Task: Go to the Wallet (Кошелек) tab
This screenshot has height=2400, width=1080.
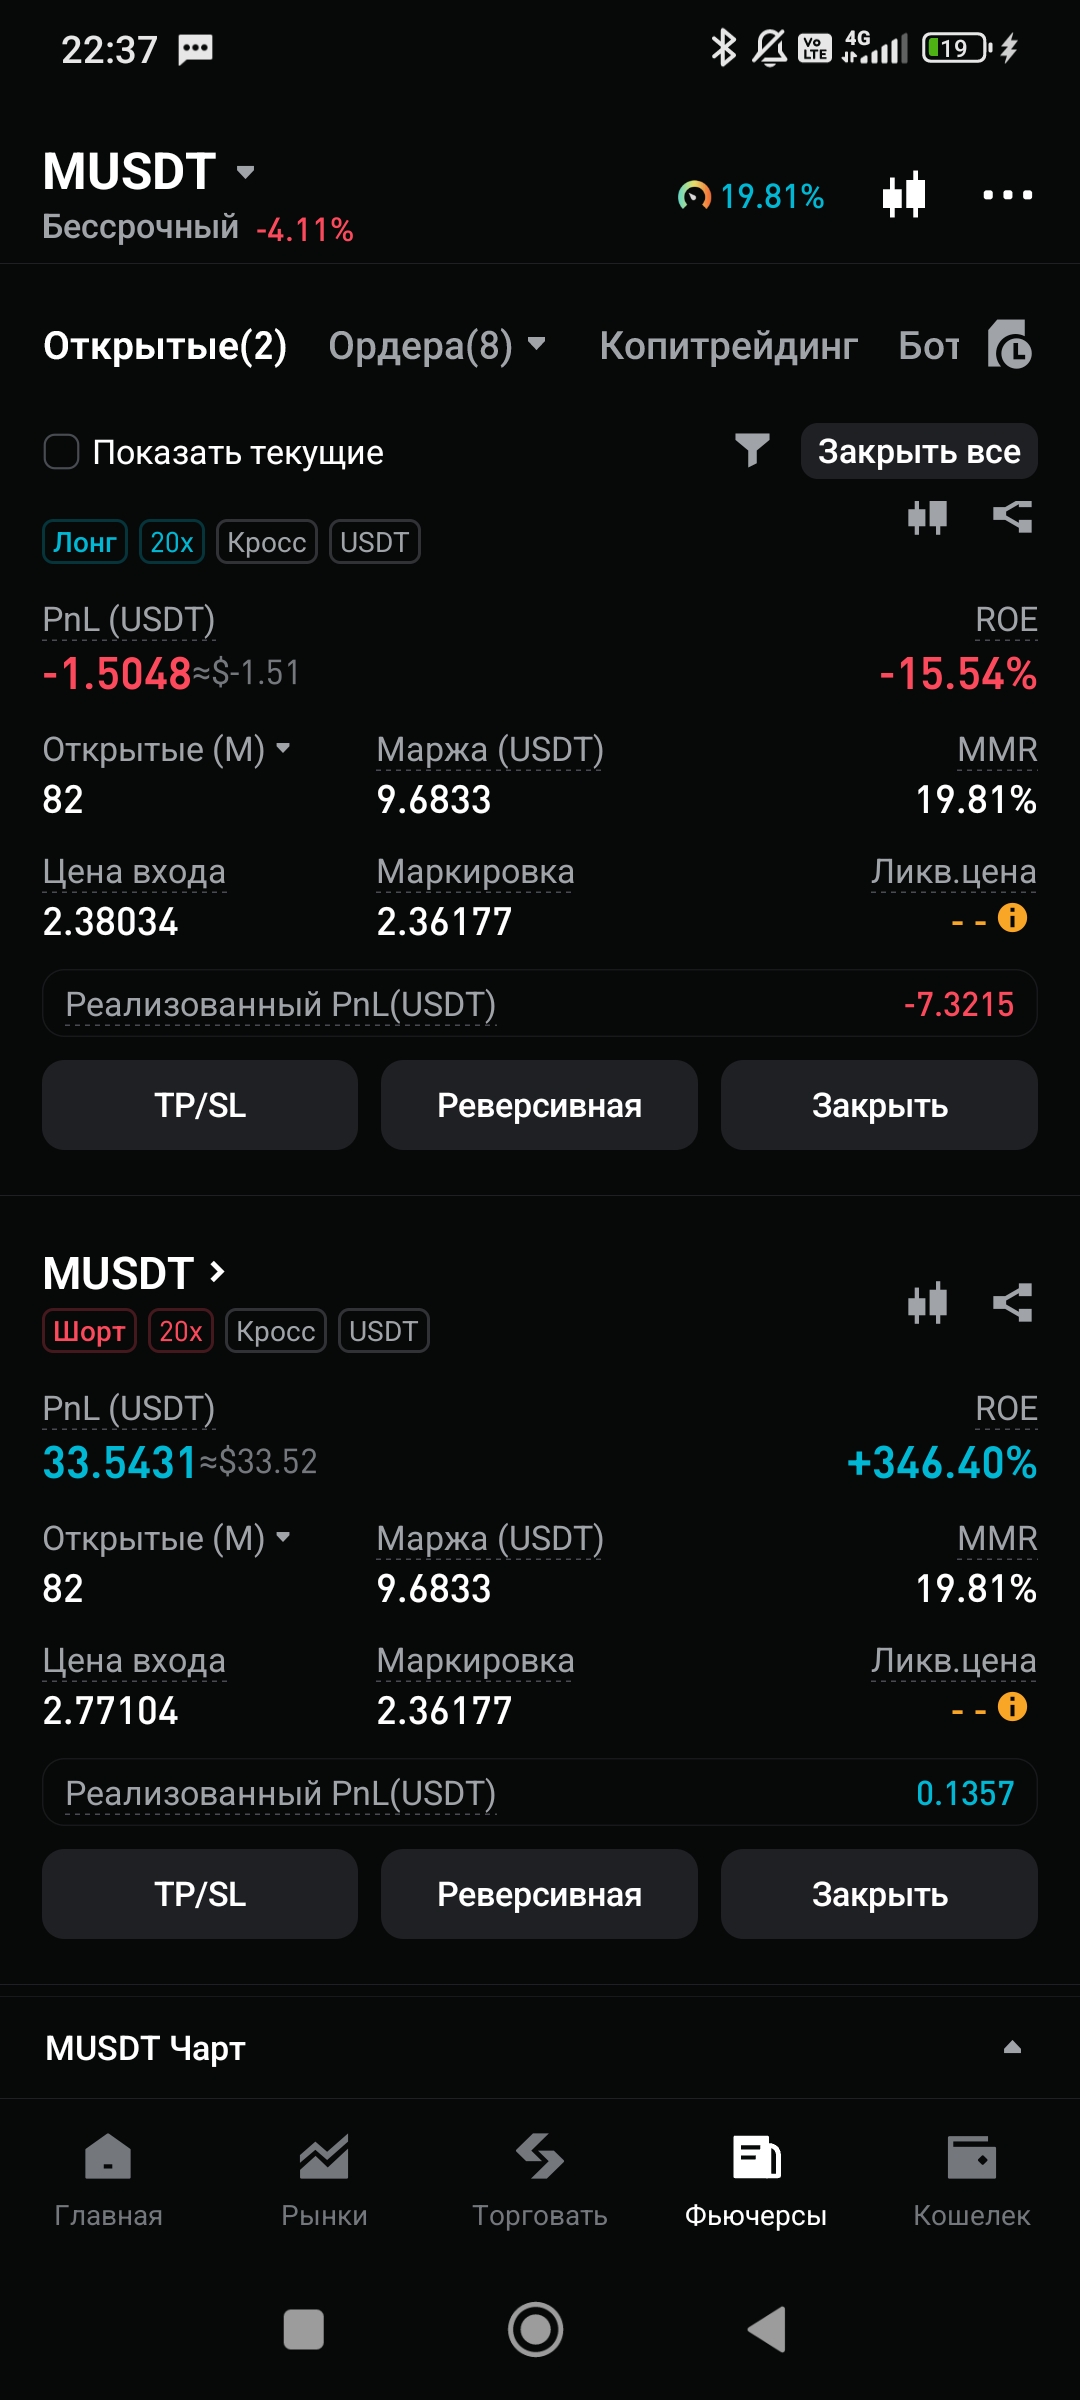Action: point(971,2180)
